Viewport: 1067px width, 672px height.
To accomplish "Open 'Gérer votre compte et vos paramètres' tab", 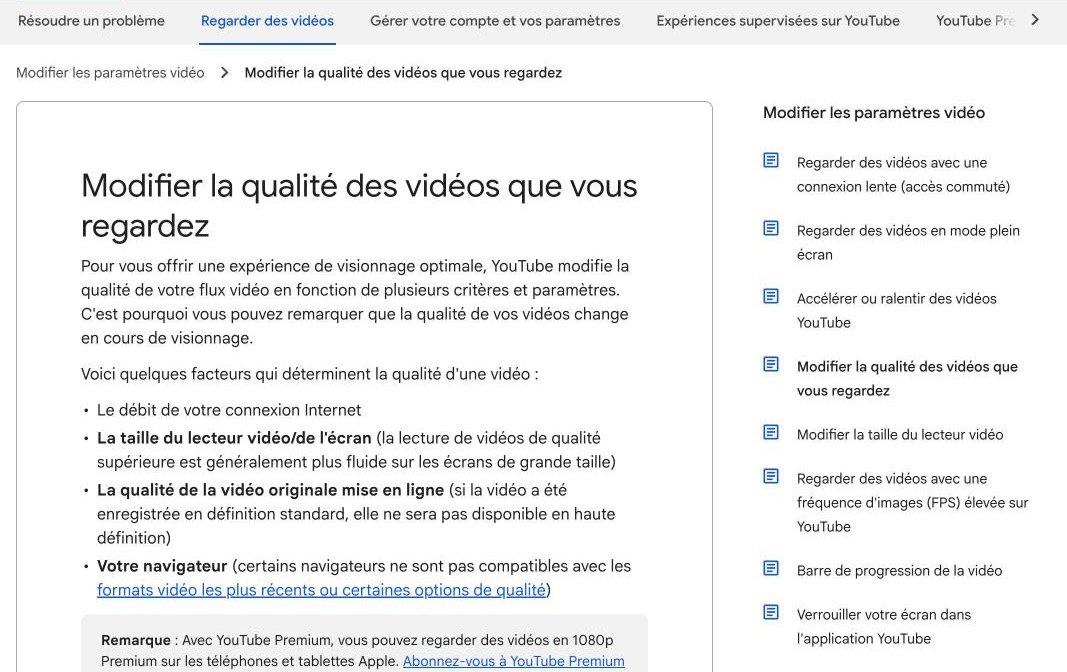I will (495, 21).
